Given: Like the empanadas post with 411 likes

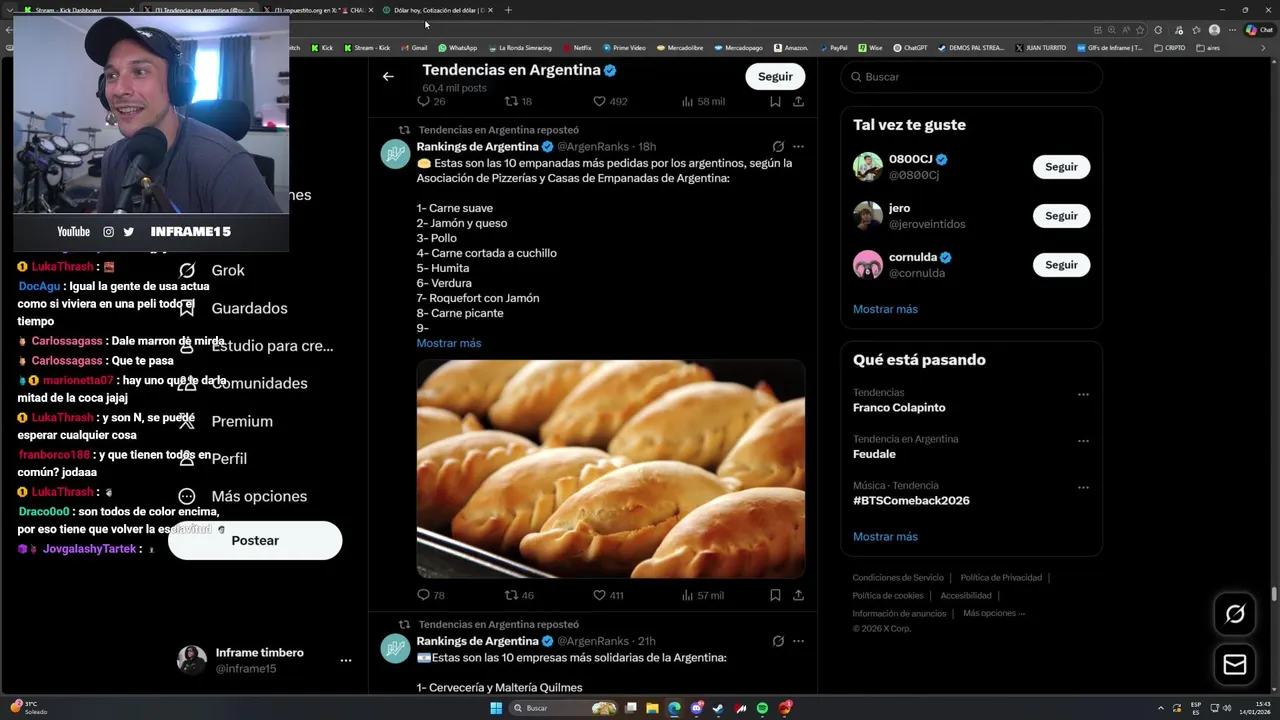Looking at the screenshot, I should click(608, 595).
